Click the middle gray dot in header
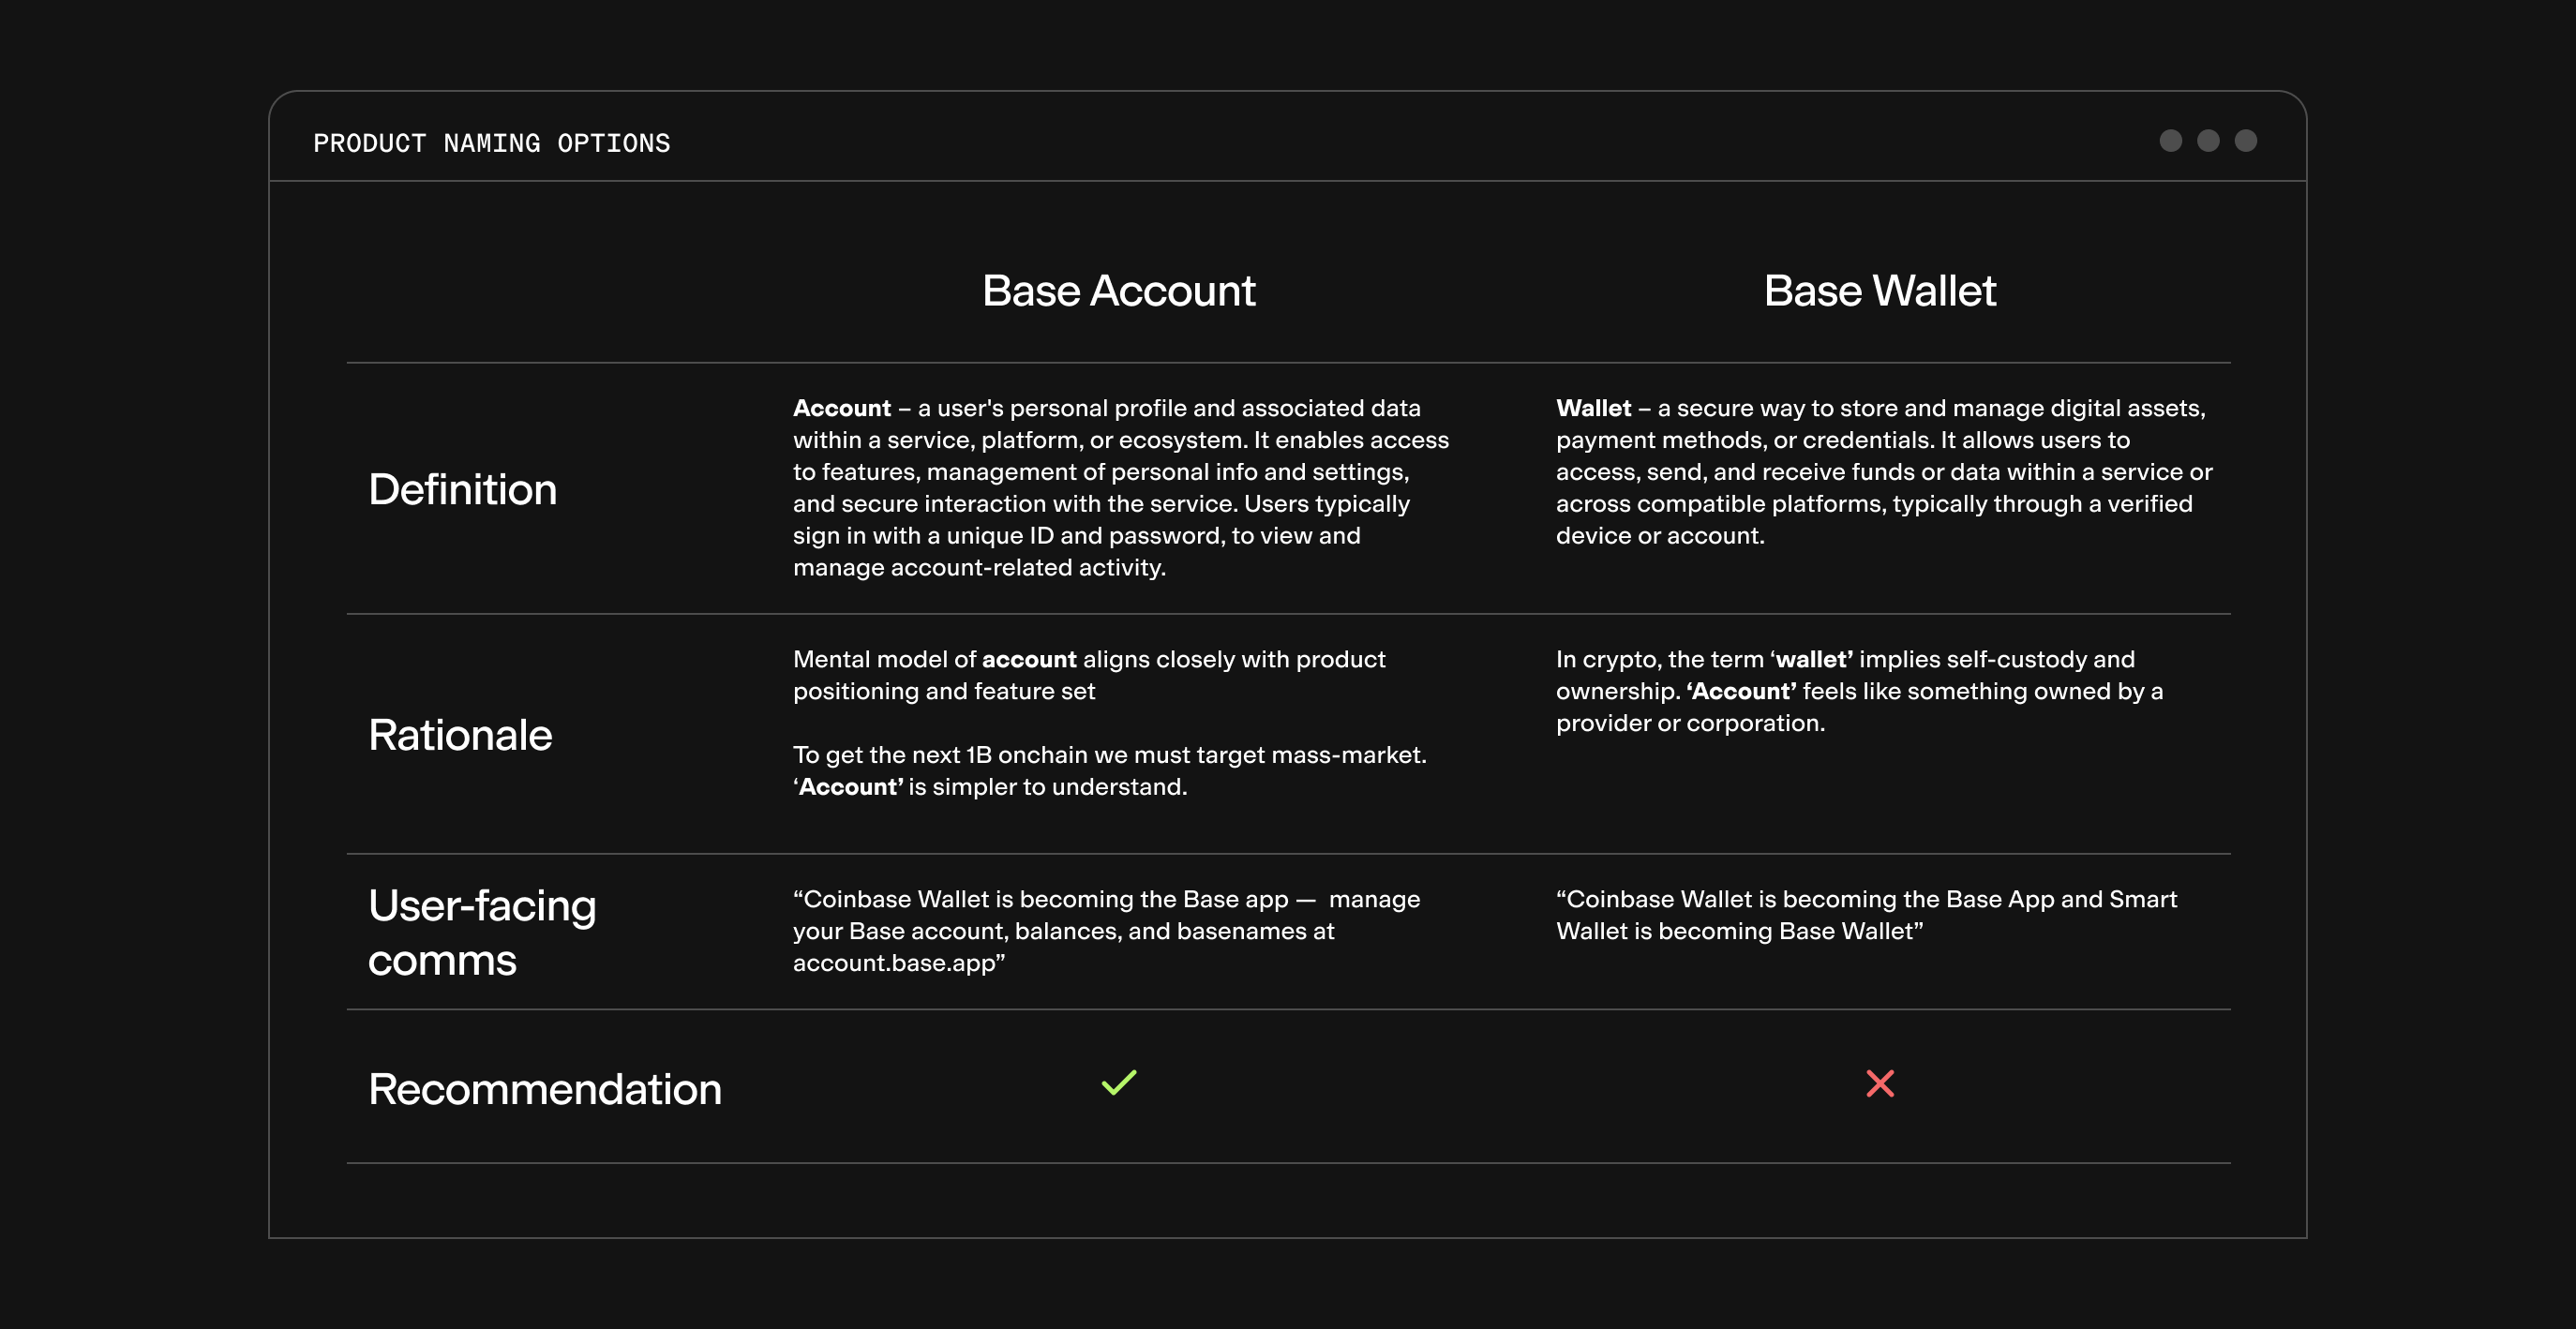This screenshot has width=2576, height=1329. pyautogui.click(x=2208, y=141)
